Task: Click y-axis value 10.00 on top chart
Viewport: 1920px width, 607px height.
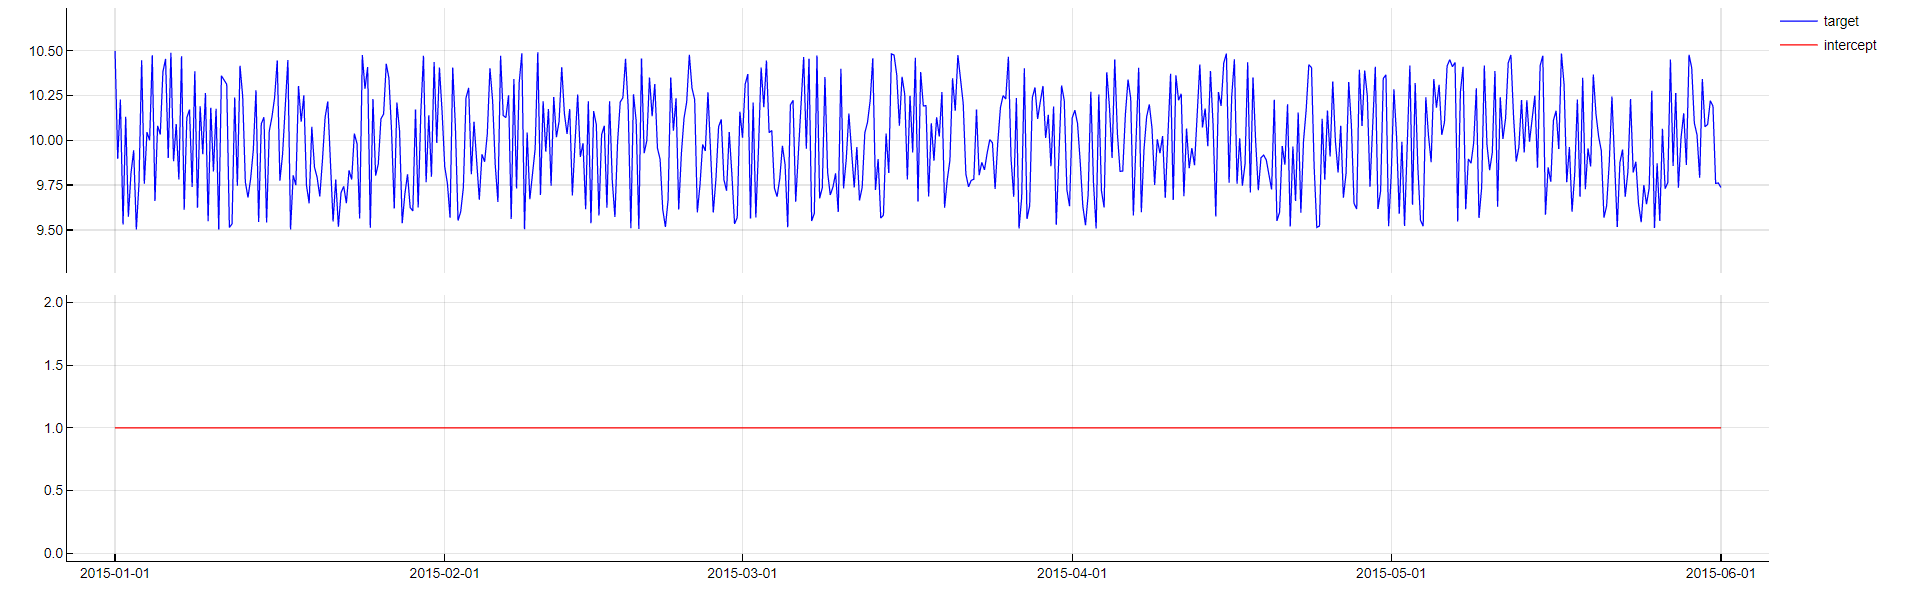Action: click(x=46, y=140)
